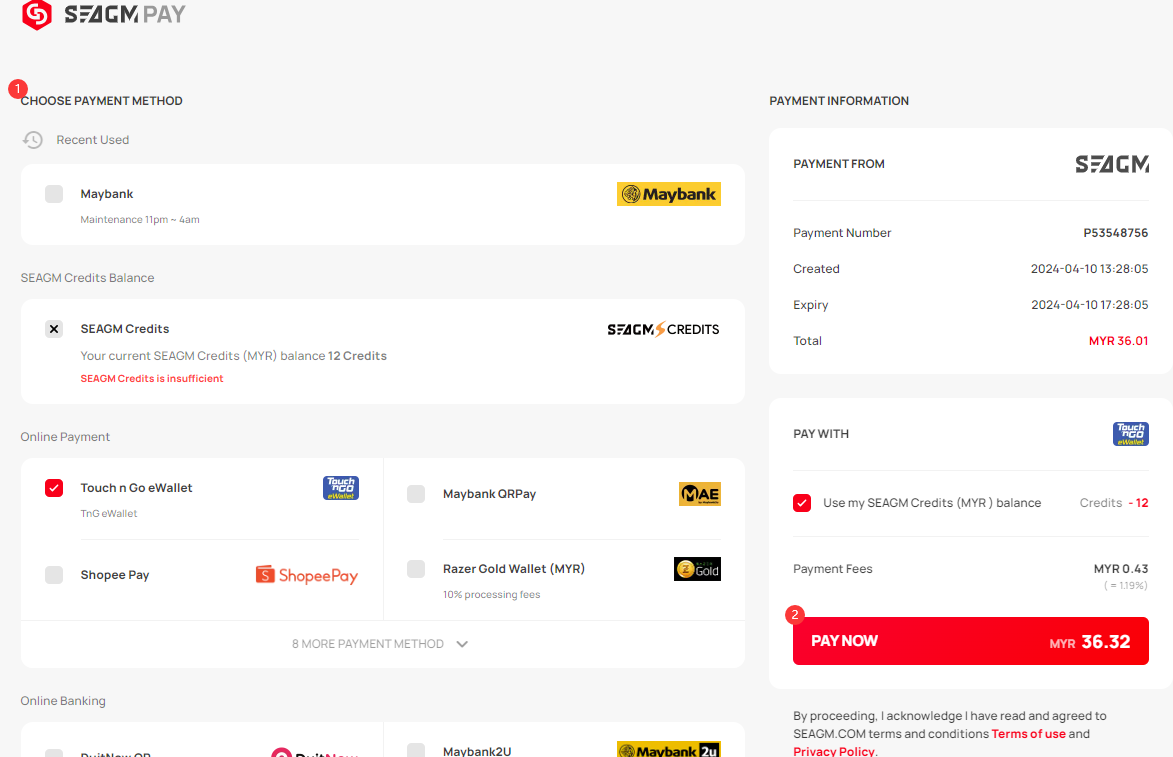Click the Maybank2u logo under Online Banking
Screen dimensions: 1173x757
click(x=669, y=750)
